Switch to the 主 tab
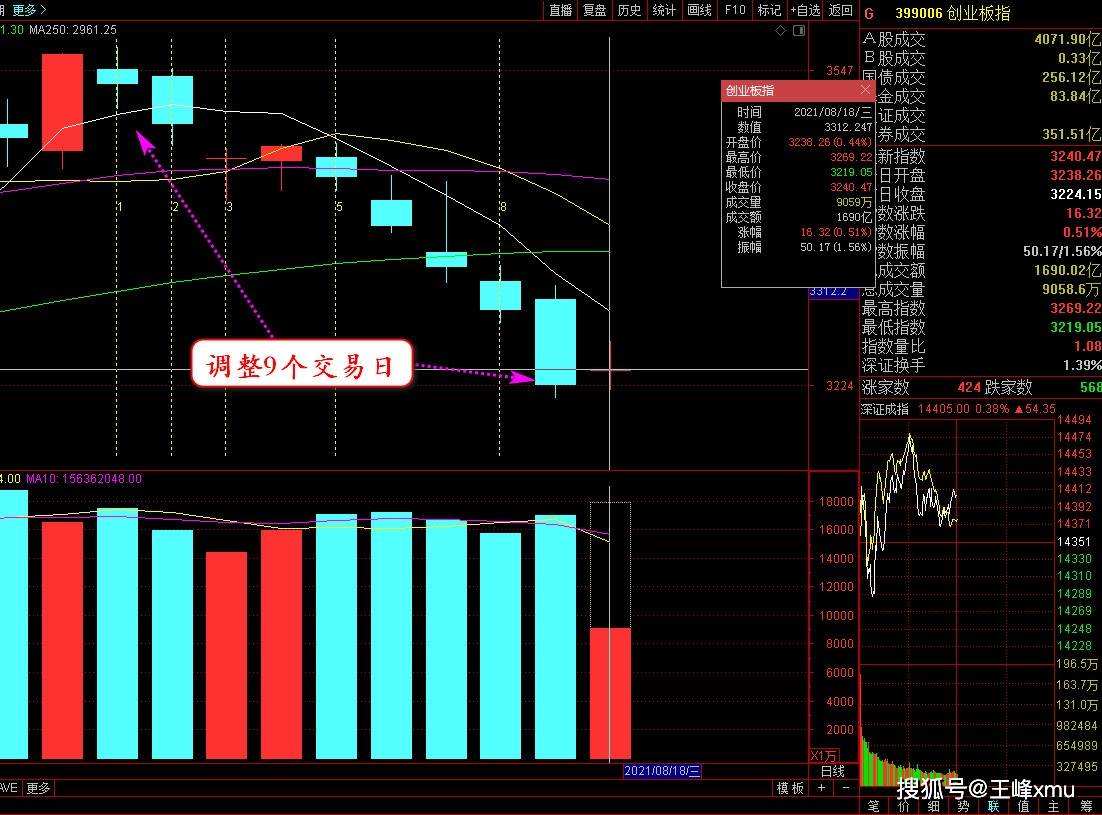1102x815 pixels. (1054, 807)
